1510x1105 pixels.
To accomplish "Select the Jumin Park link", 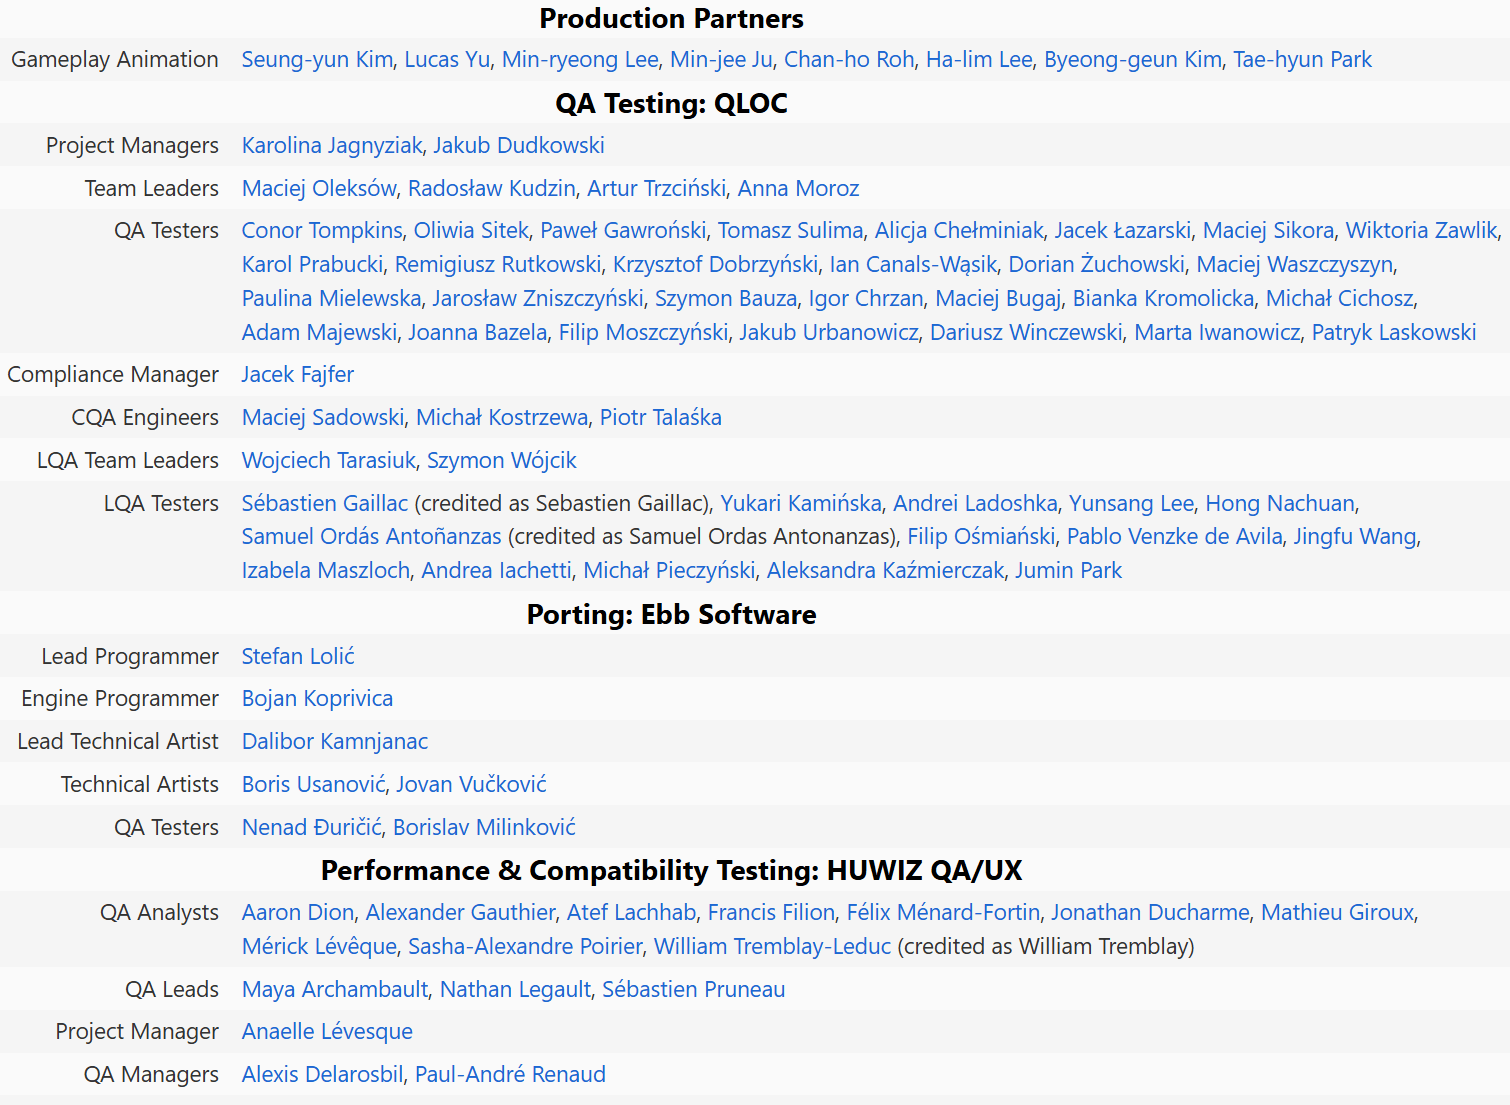I will 1068,571.
